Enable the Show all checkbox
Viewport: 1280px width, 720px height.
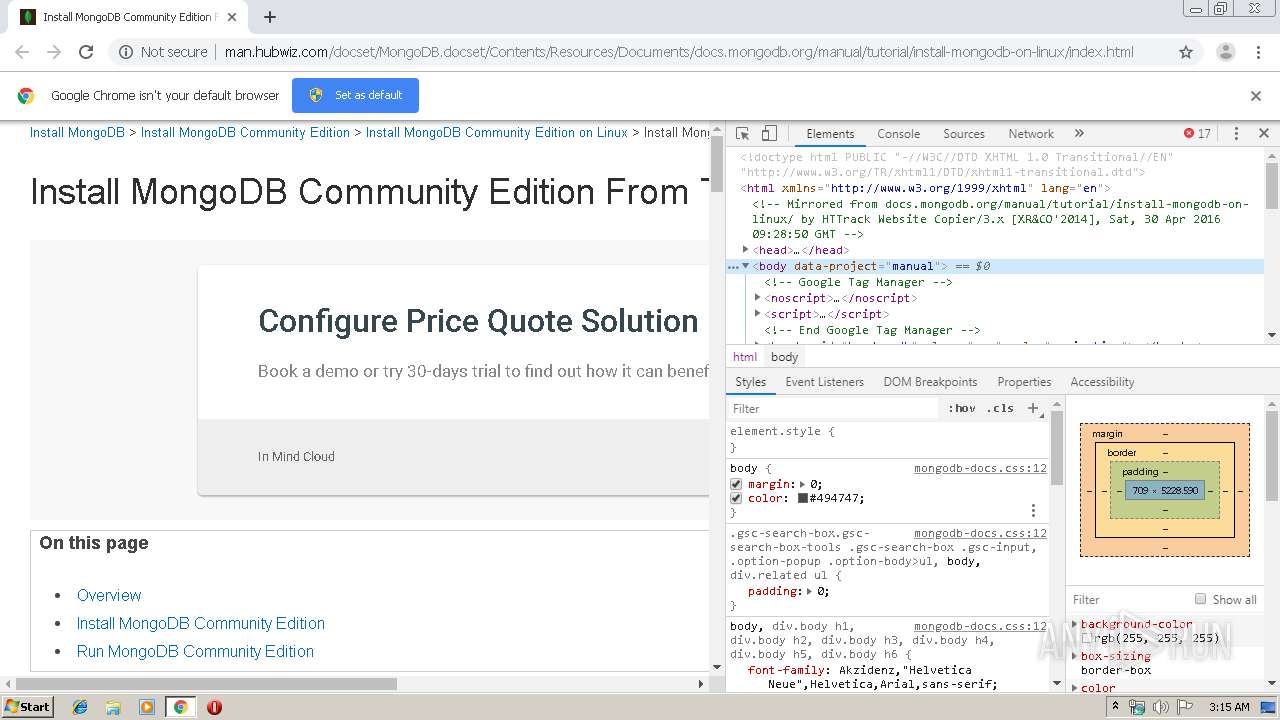pyautogui.click(x=1200, y=599)
